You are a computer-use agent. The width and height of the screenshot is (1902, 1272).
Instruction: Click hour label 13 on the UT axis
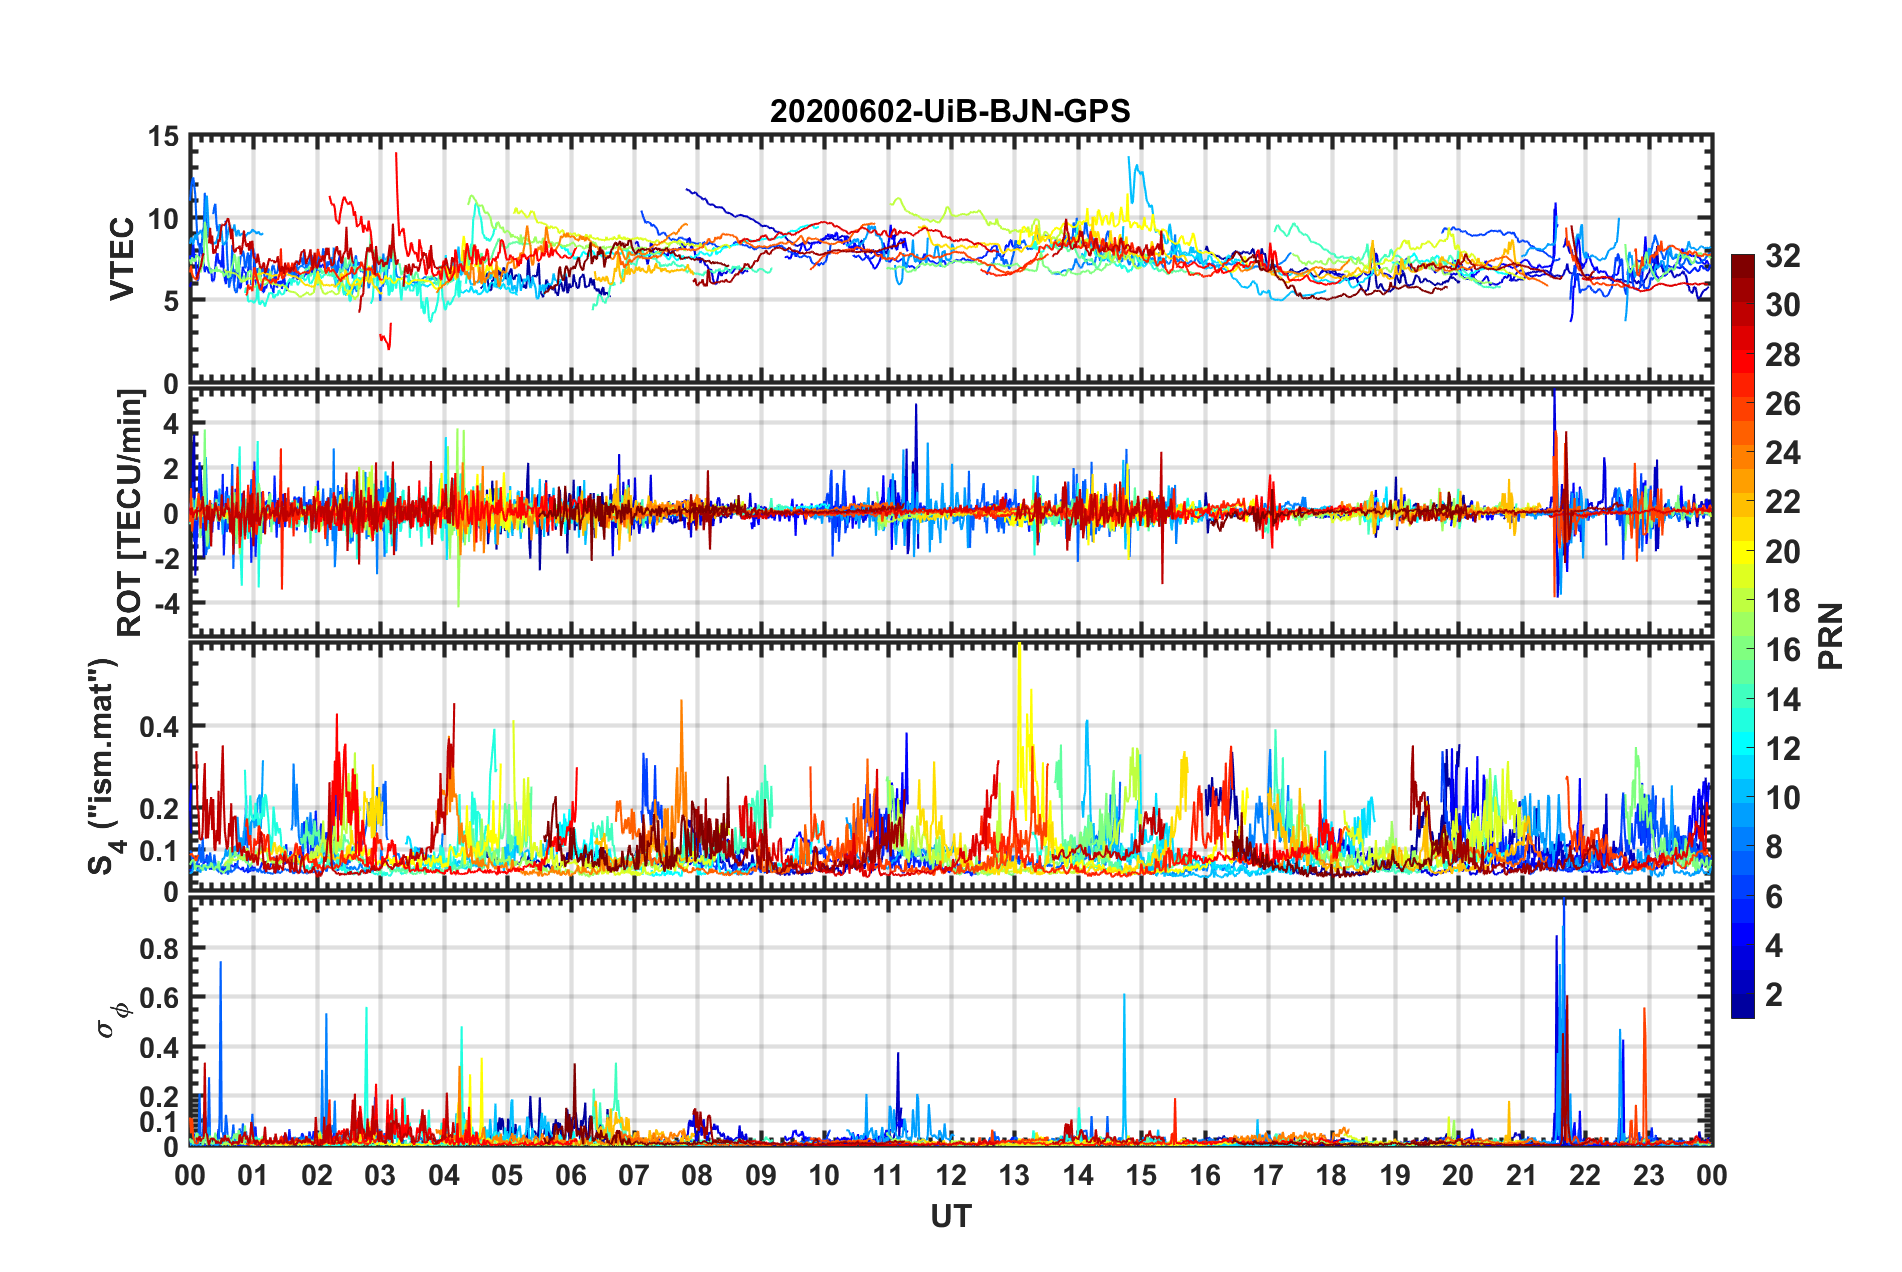1014,1176
